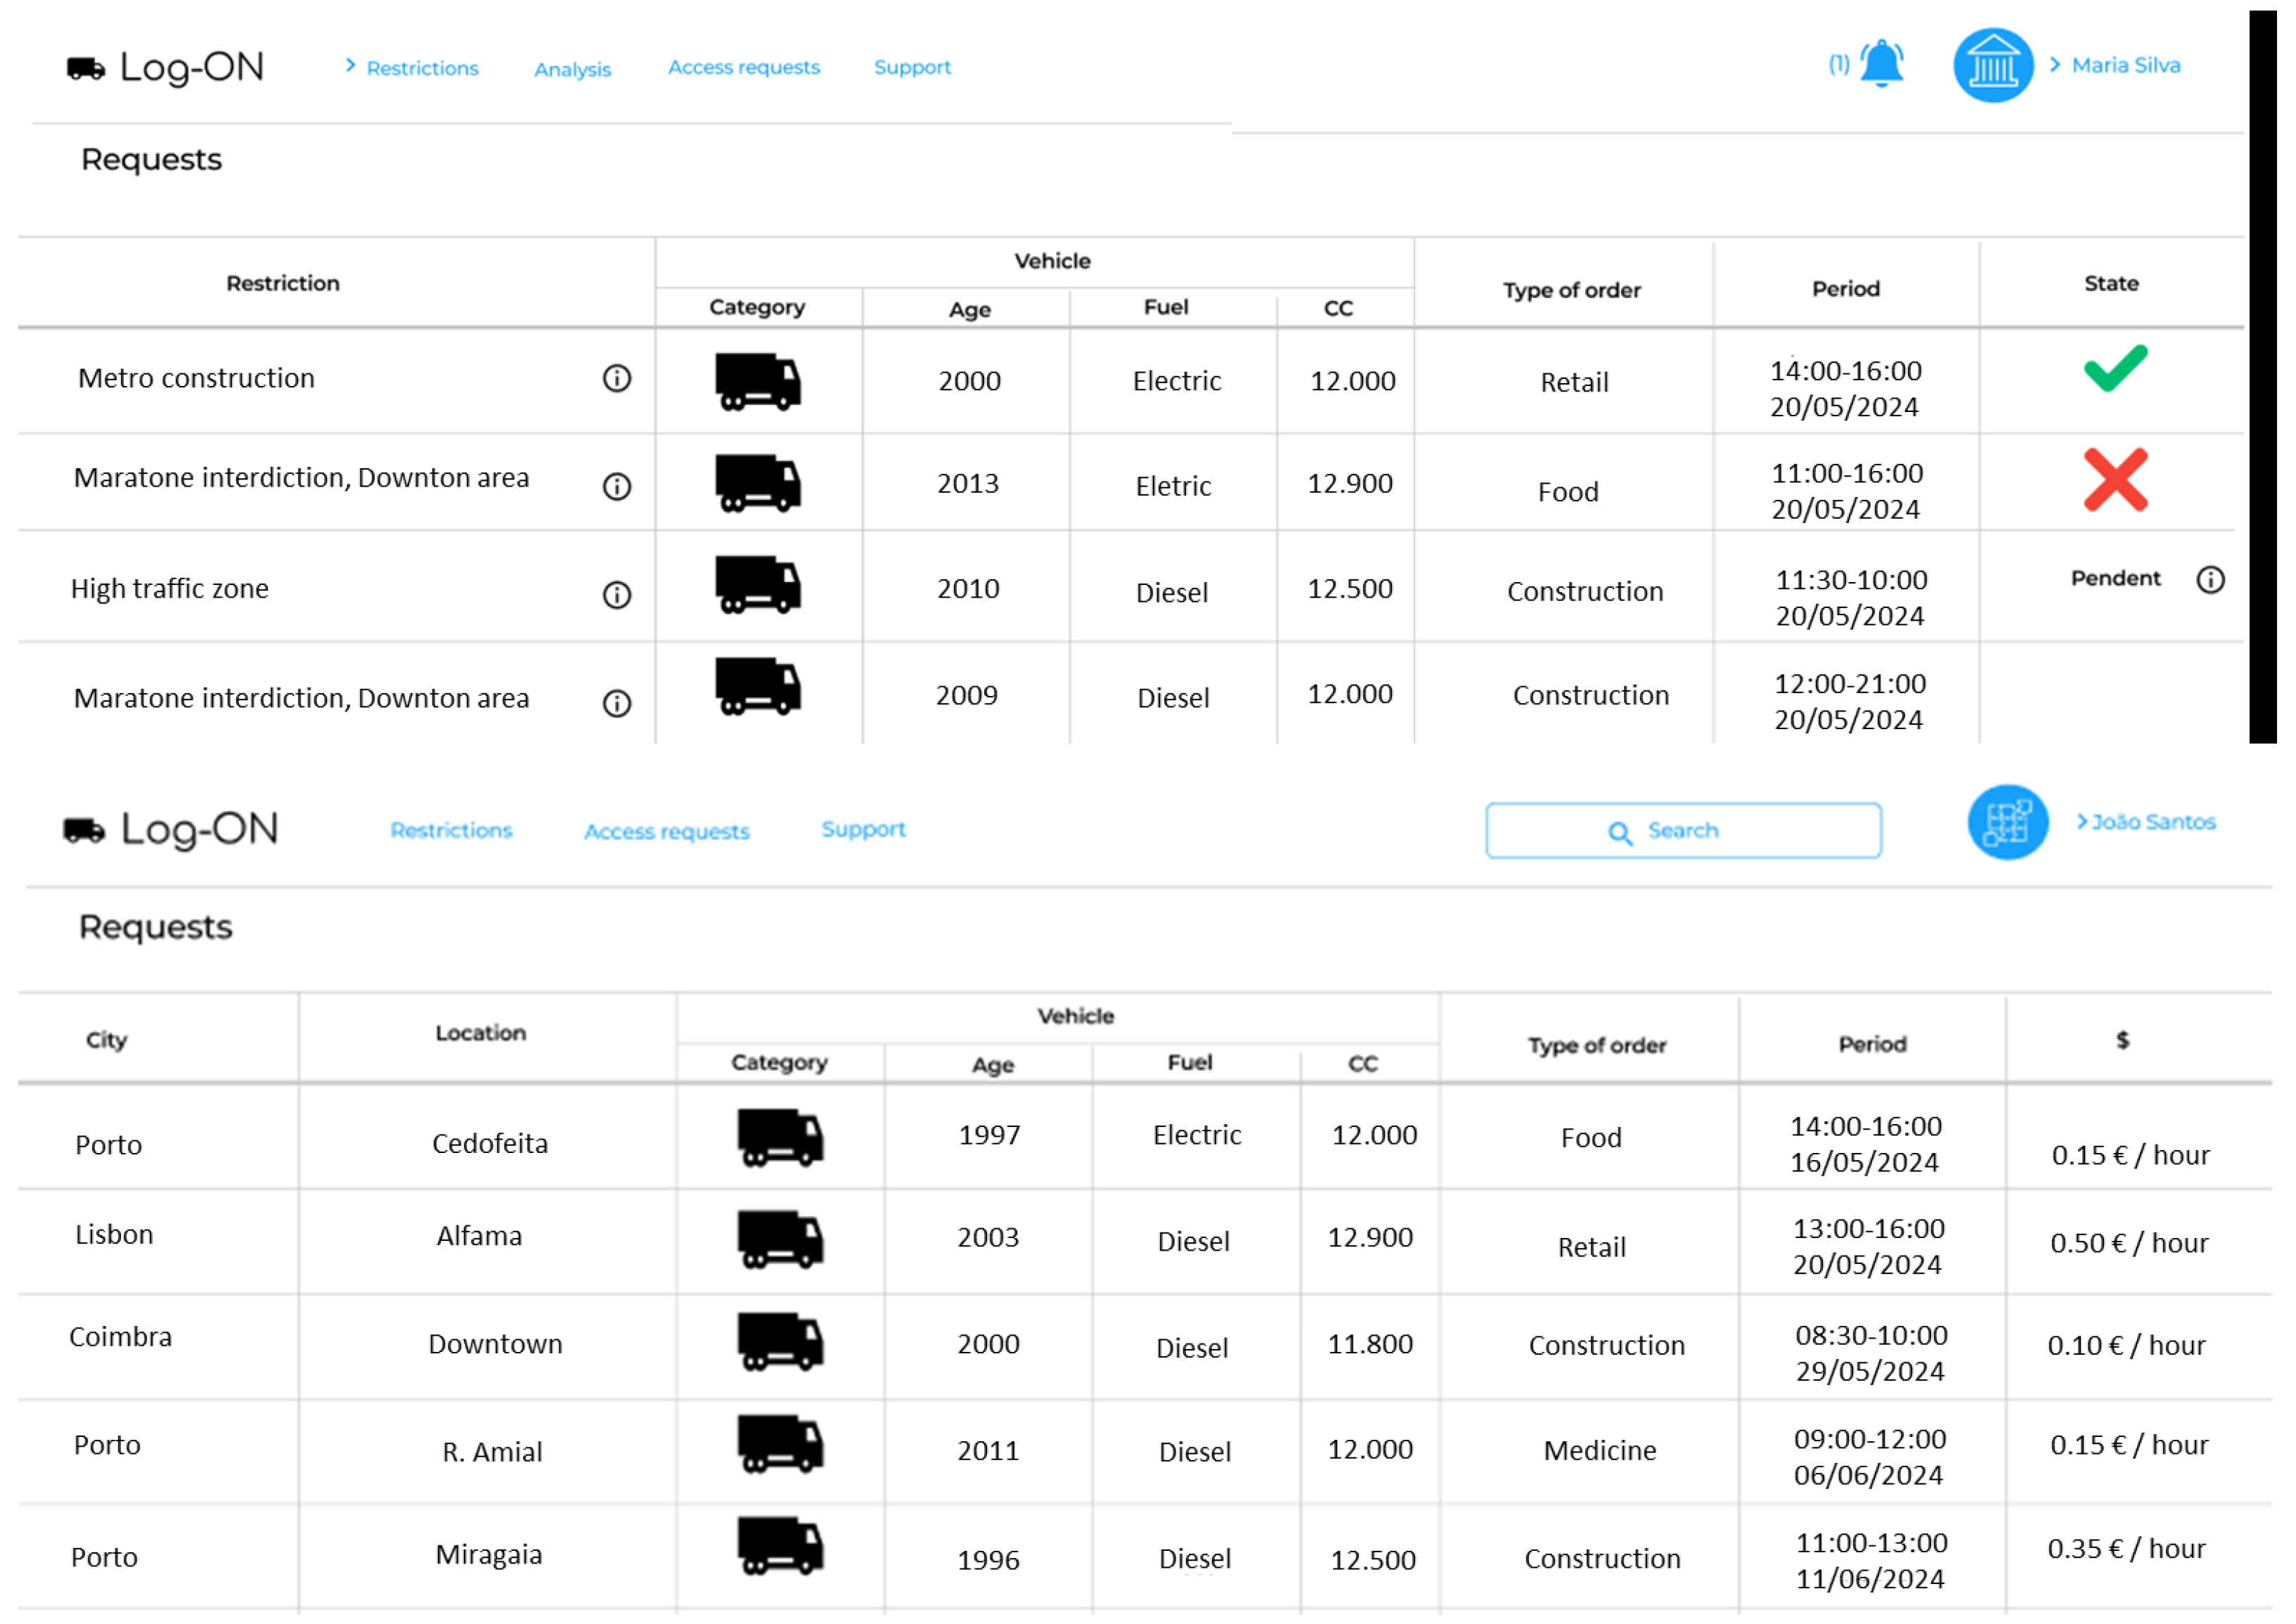
Task: Click the Search input field
Action: [x=1683, y=831]
